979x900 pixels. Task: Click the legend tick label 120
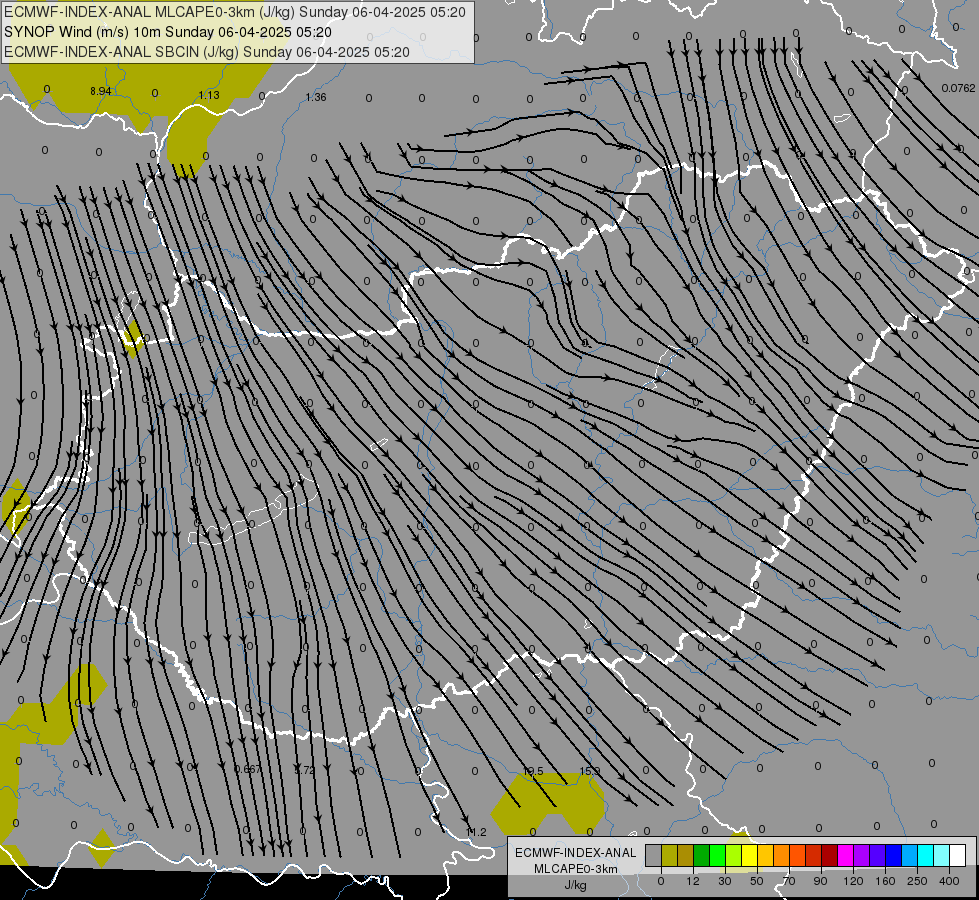tap(854, 881)
